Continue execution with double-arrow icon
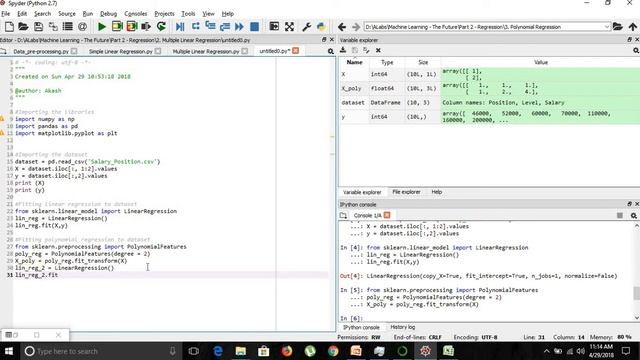Viewport: 640px width, 360px height. [x=239, y=27]
